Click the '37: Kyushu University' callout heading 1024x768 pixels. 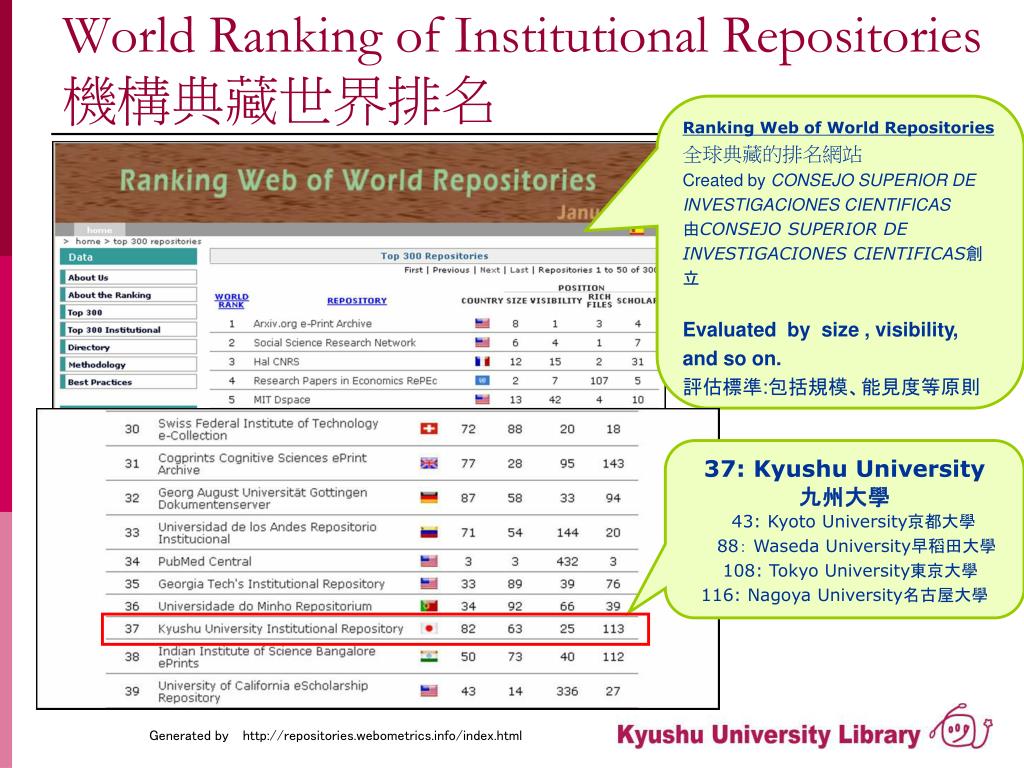(844, 468)
